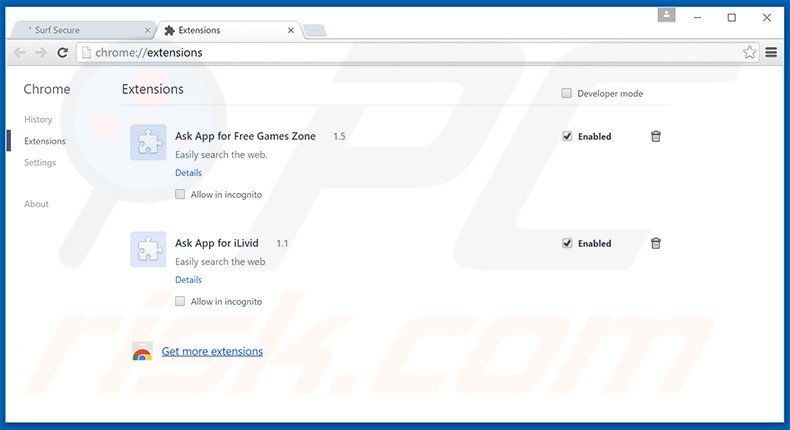Enable Developer mode checkbox

(566, 93)
